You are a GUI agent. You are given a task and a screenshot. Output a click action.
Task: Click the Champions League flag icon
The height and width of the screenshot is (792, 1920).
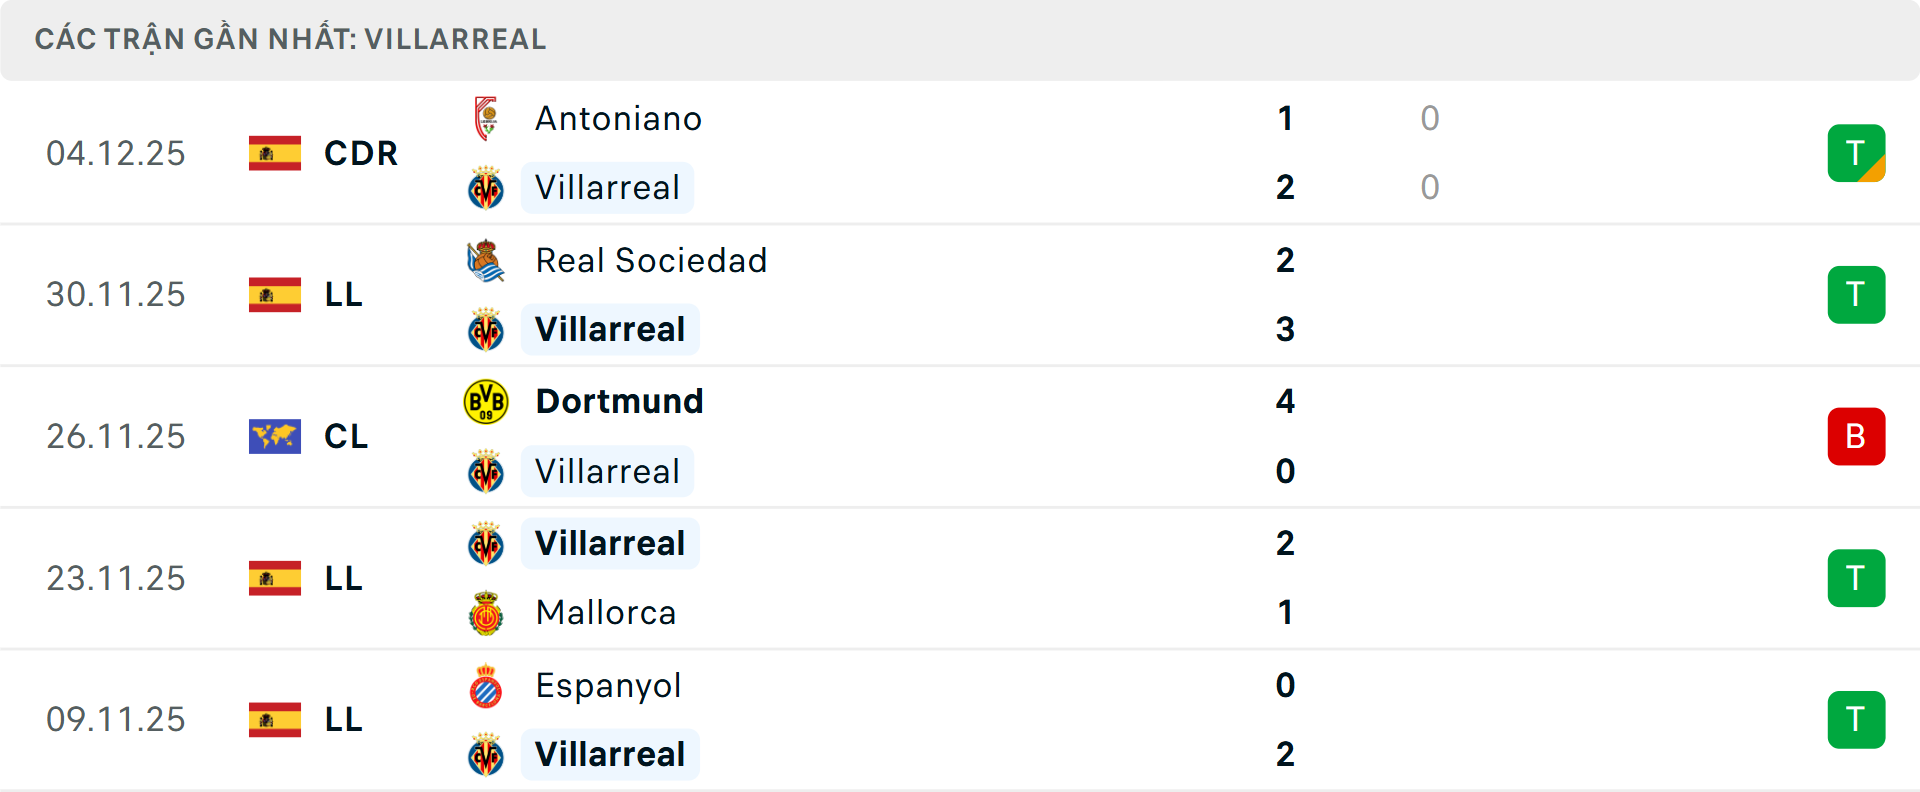point(275,436)
